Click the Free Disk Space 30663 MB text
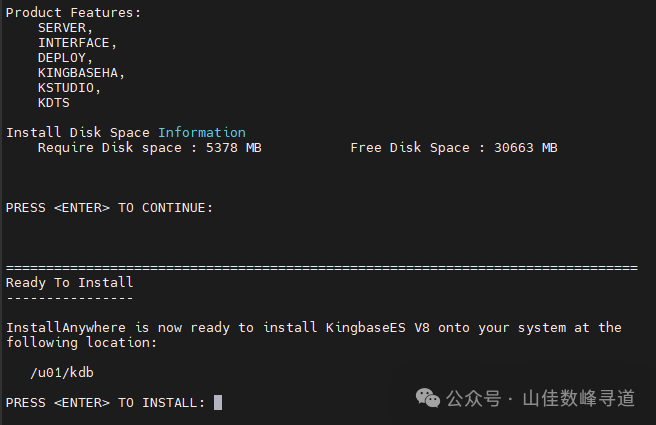The width and height of the screenshot is (656, 425). pyautogui.click(x=454, y=147)
